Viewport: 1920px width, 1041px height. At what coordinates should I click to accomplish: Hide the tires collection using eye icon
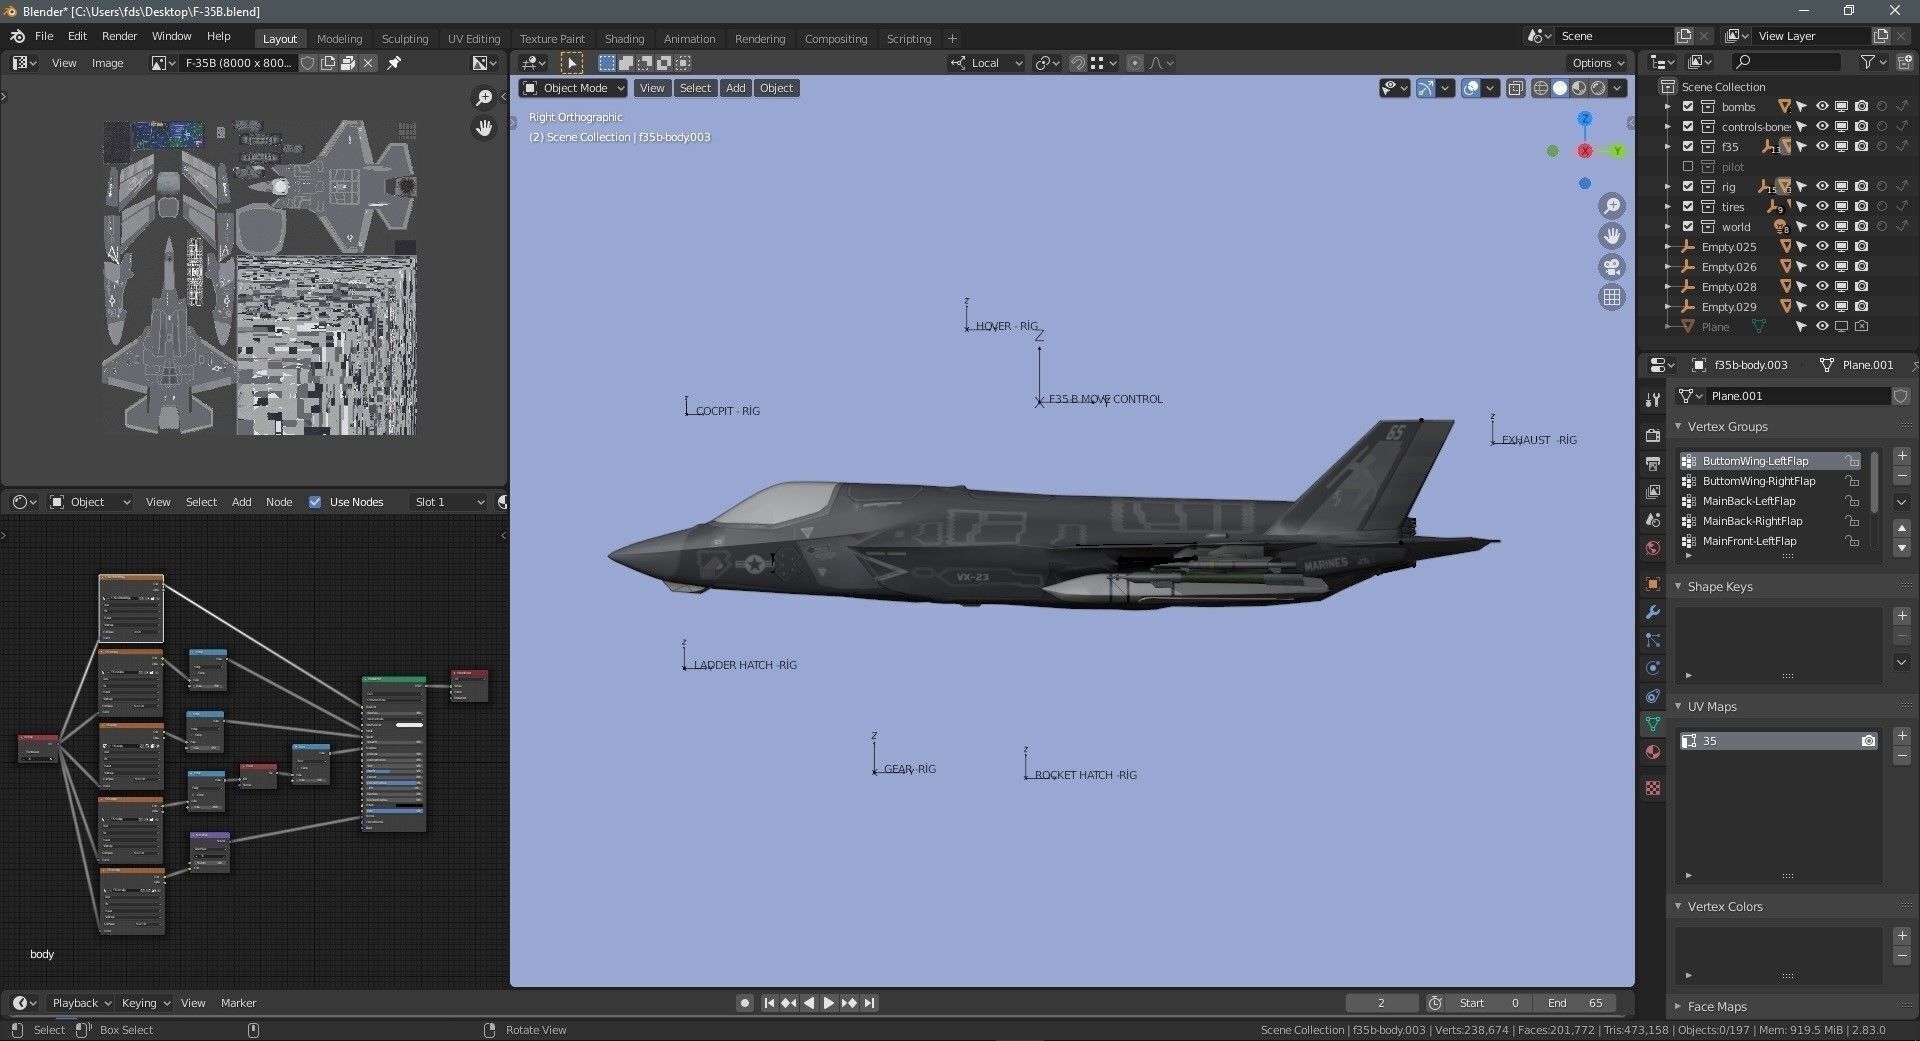[1822, 207]
